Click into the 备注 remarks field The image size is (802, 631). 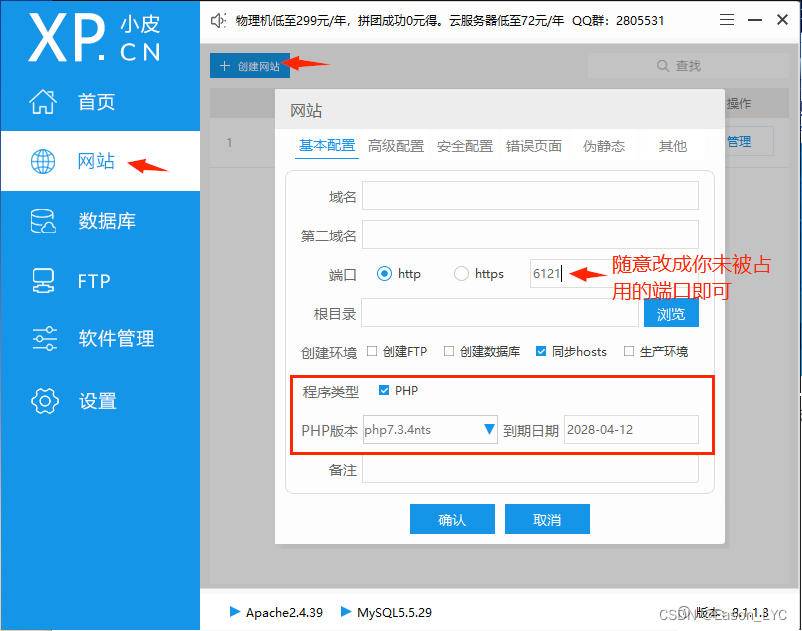coord(530,469)
